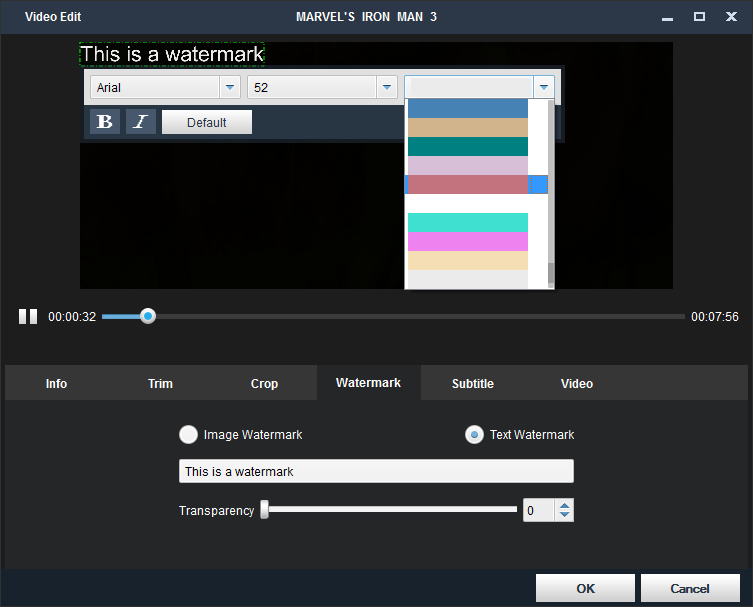Pick the tan color swatch
The width and height of the screenshot is (753, 607).
click(468, 128)
